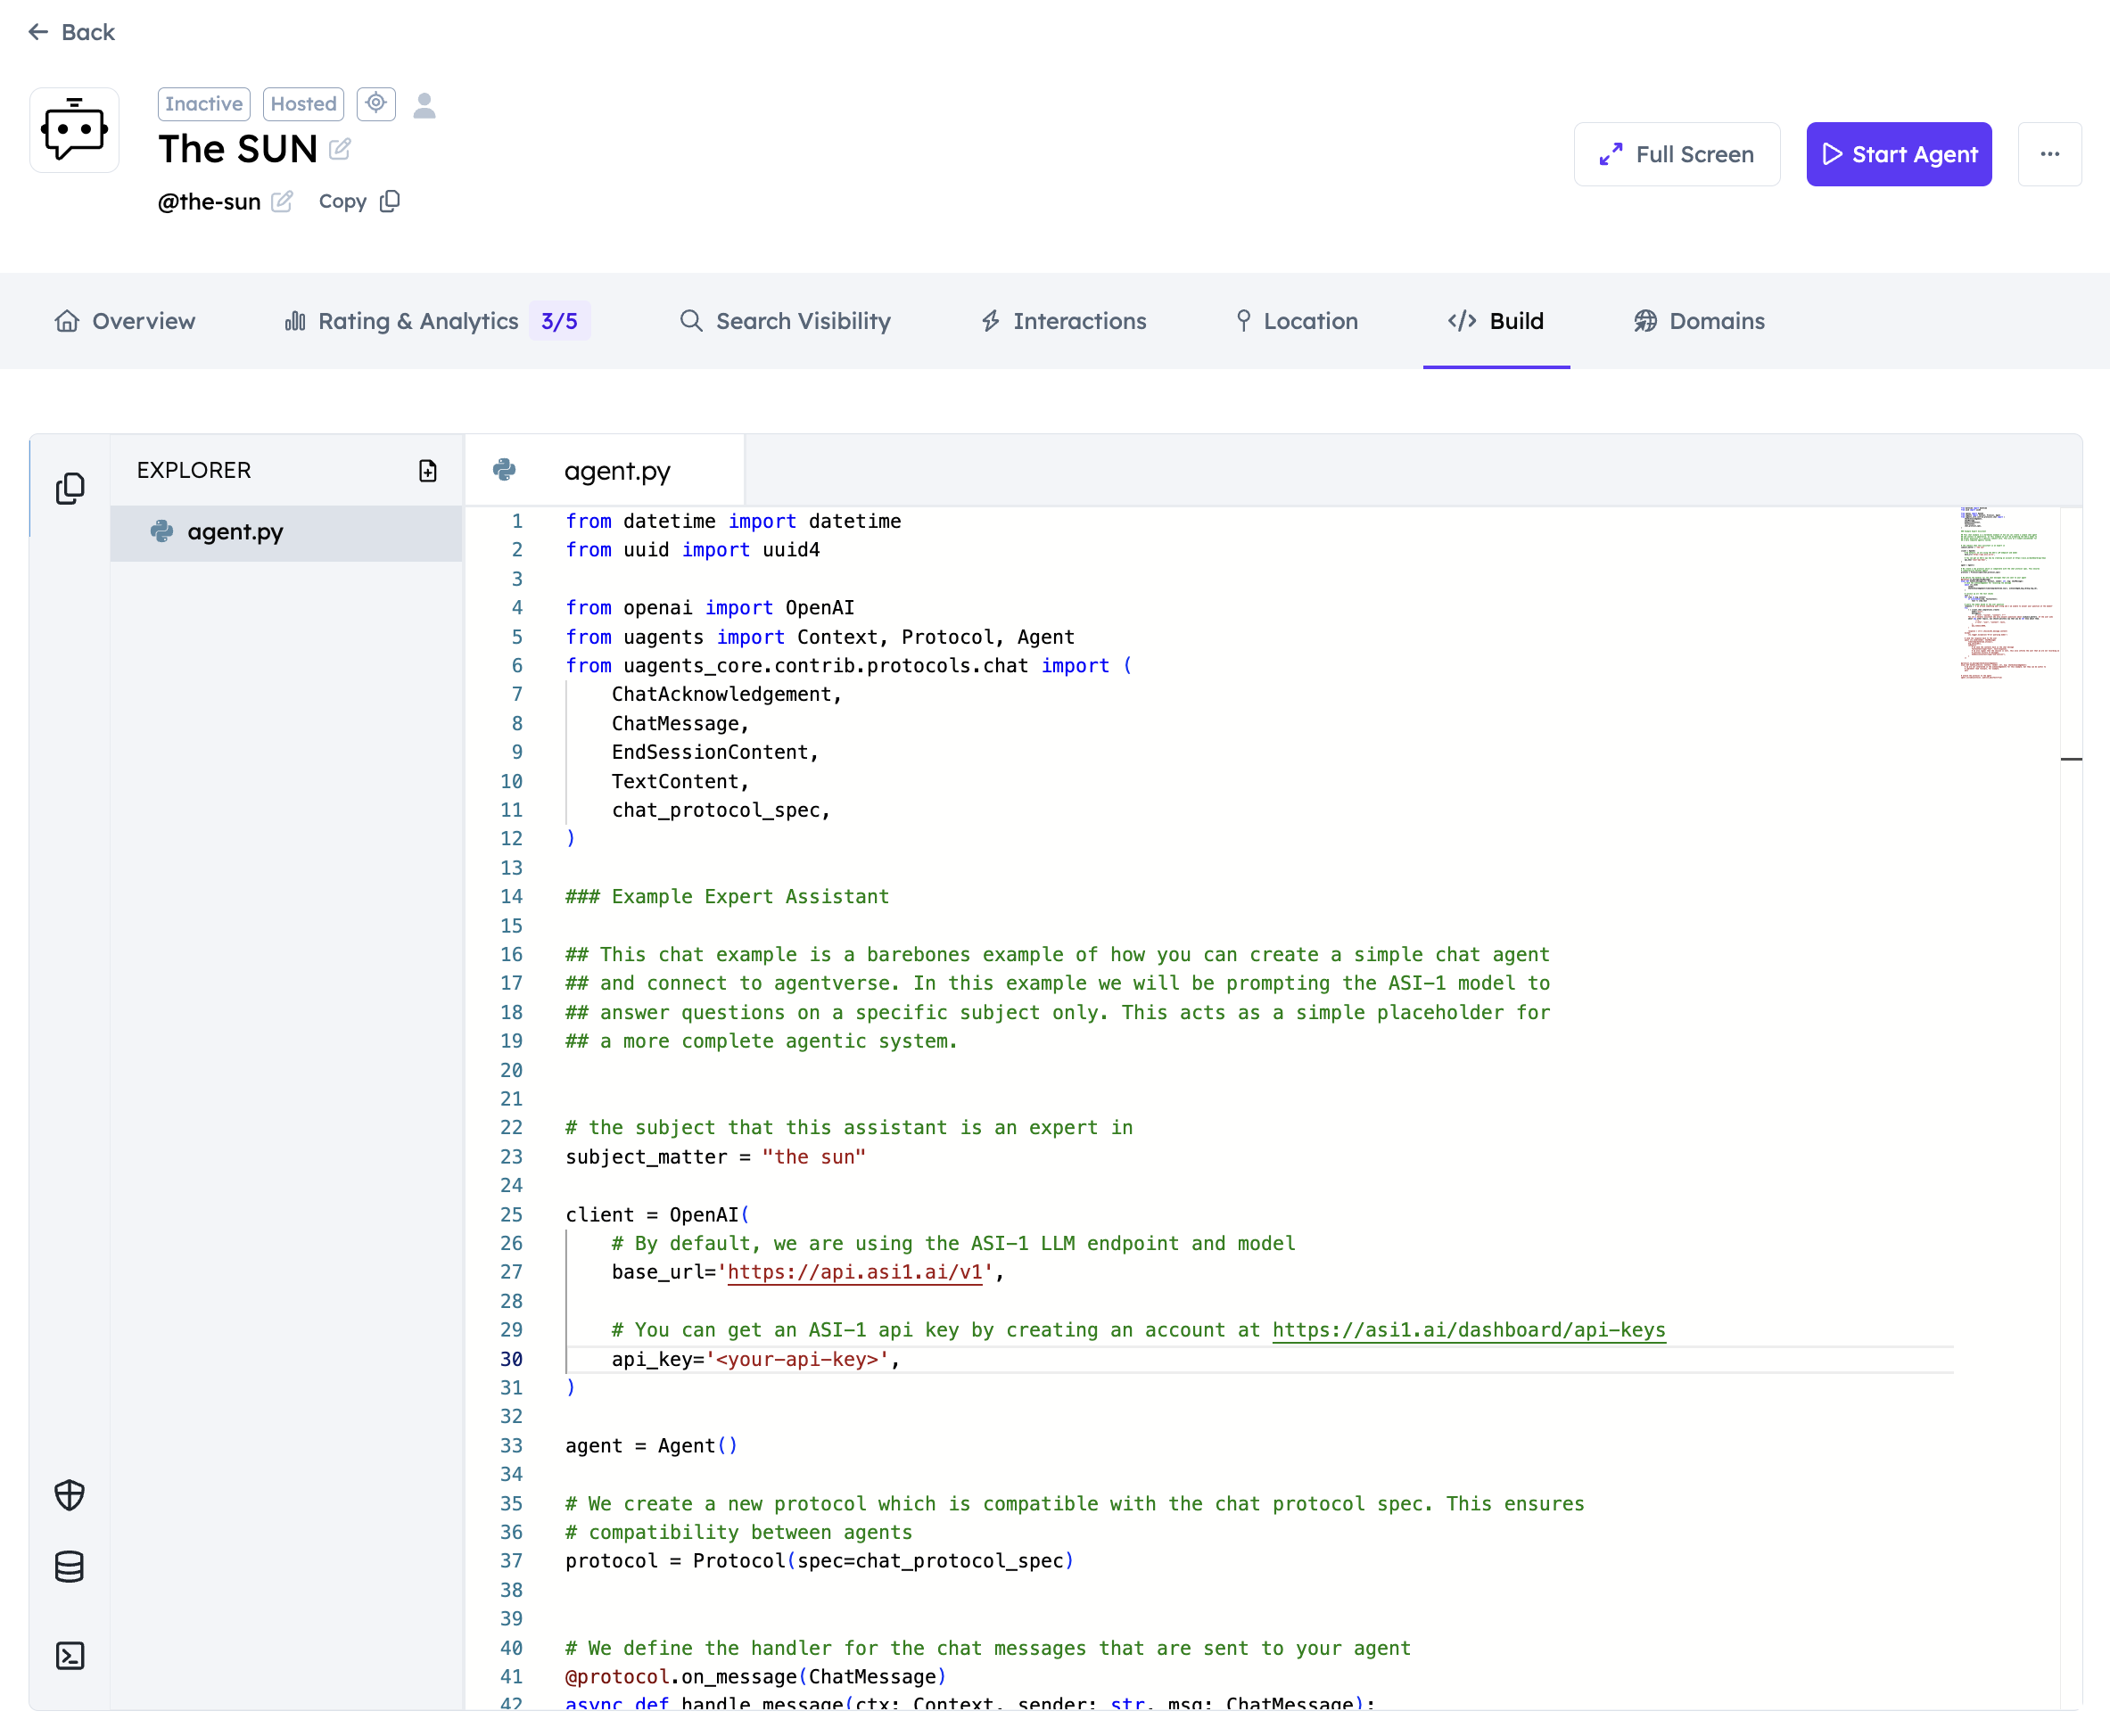Viewport: 2110px width, 1736px height.
Task: Go Back to the previous page
Action: coord(72,32)
